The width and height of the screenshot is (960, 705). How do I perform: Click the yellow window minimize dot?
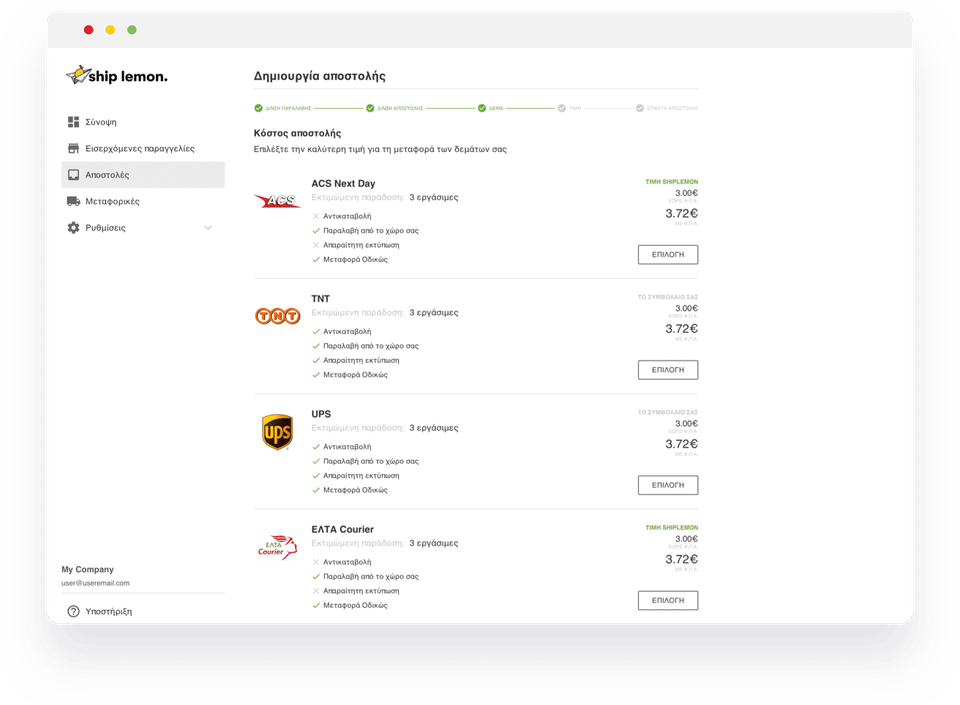pos(110,30)
